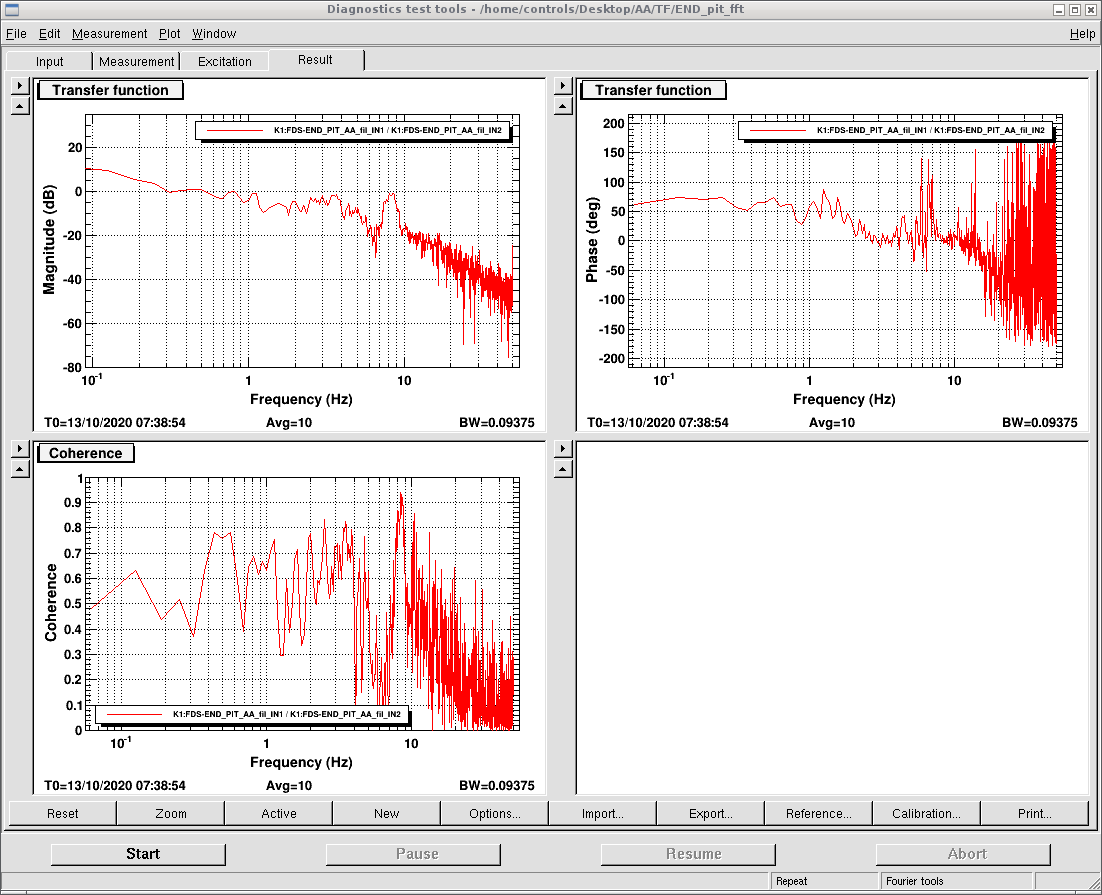
Task: Open the Plot menu
Action: pos(169,34)
